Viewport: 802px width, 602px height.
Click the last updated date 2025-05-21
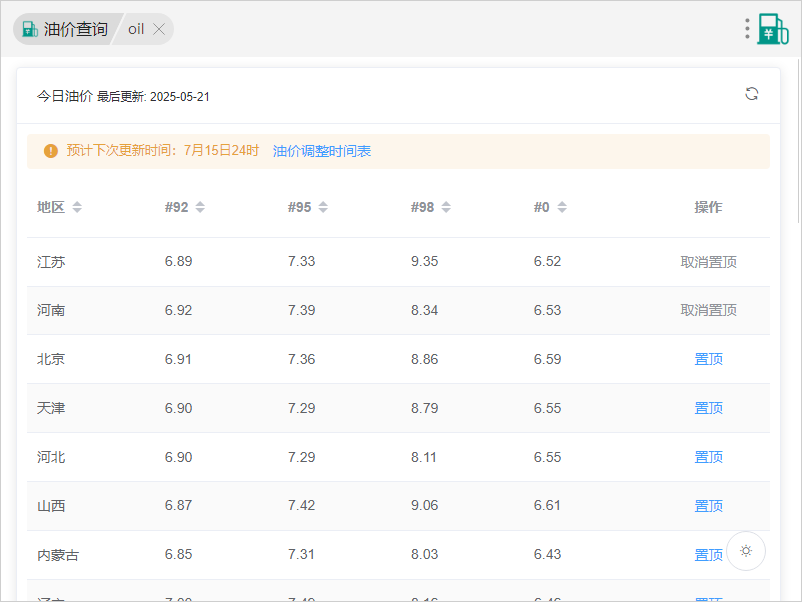coord(180,97)
